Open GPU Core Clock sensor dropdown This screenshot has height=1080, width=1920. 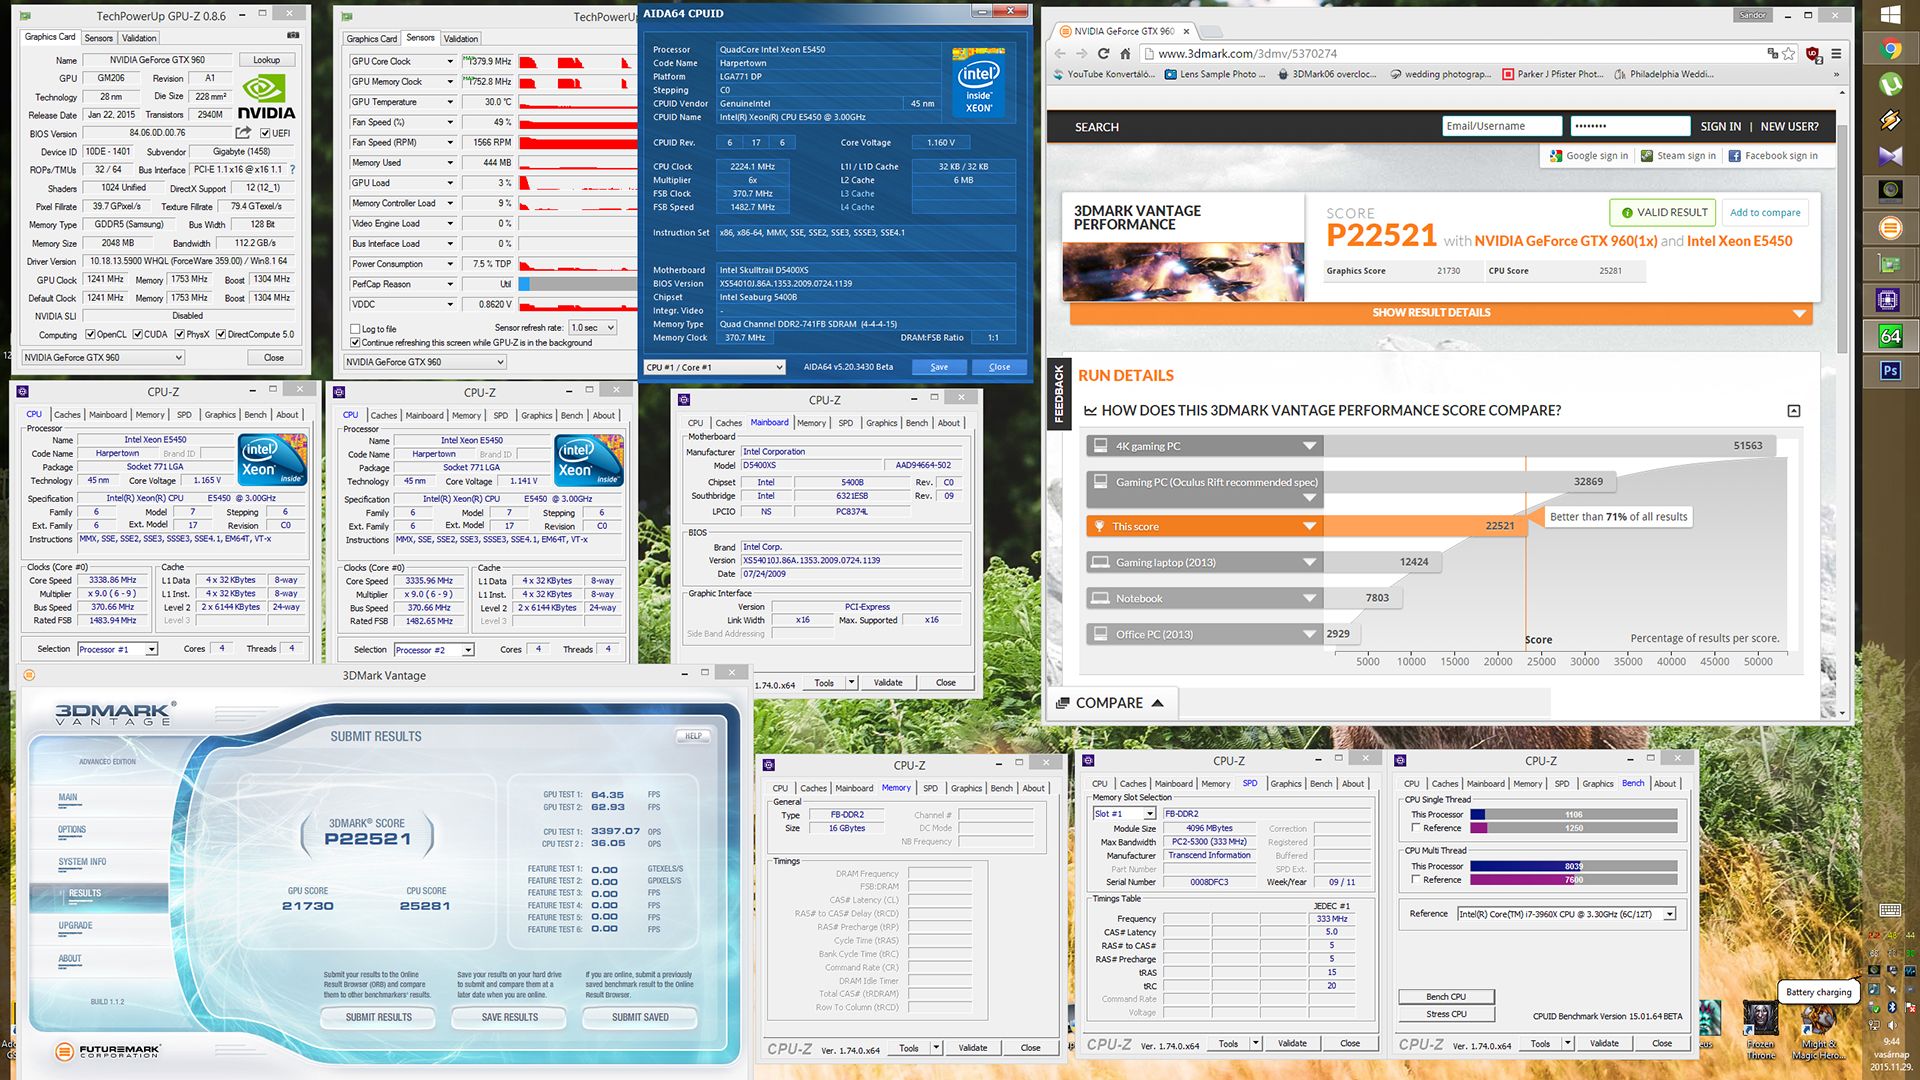(x=450, y=62)
